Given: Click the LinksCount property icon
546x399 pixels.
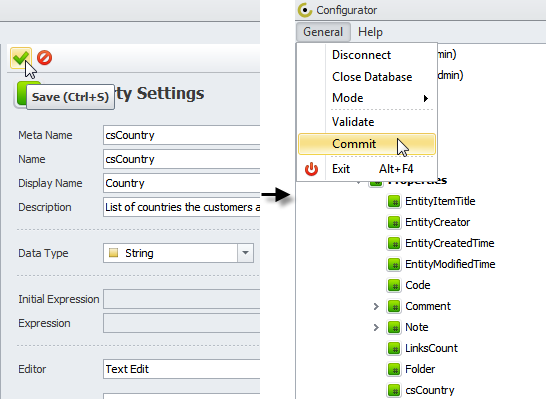Looking at the screenshot, I should coord(394,348).
